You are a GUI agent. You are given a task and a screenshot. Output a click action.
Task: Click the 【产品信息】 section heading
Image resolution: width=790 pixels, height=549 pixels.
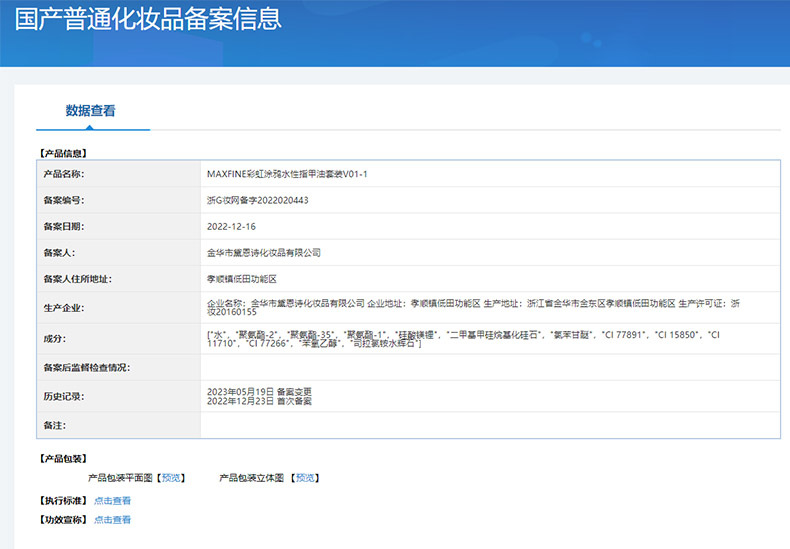tap(64, 153)
